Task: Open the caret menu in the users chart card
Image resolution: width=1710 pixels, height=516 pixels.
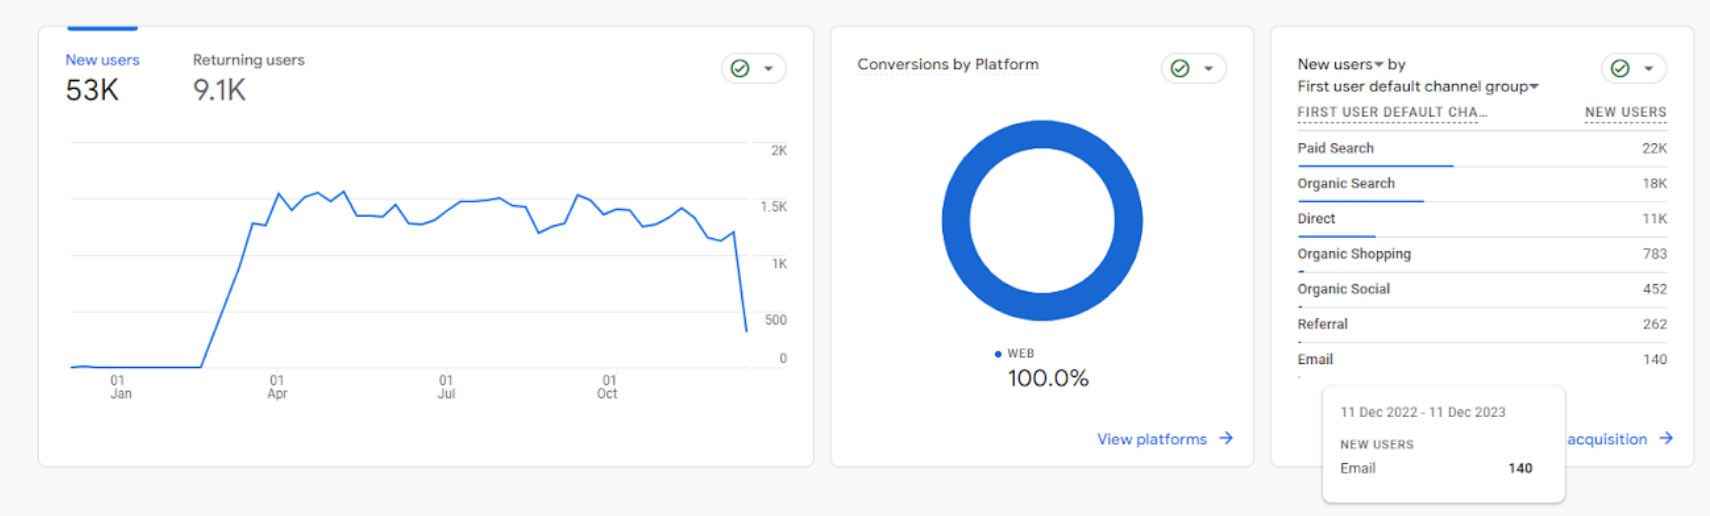Action: (x=769, y=68)
